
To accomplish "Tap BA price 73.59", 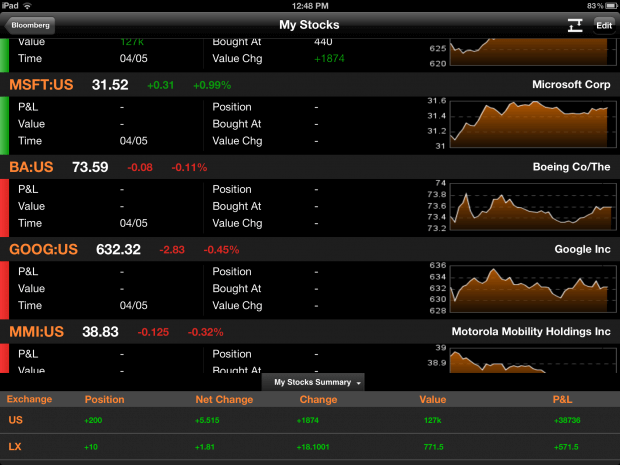I will tap(90, 167).
